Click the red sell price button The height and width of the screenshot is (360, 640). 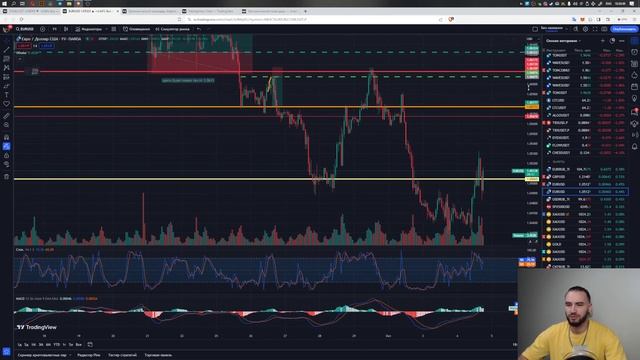pyautogui.click(x=23, y=46)
